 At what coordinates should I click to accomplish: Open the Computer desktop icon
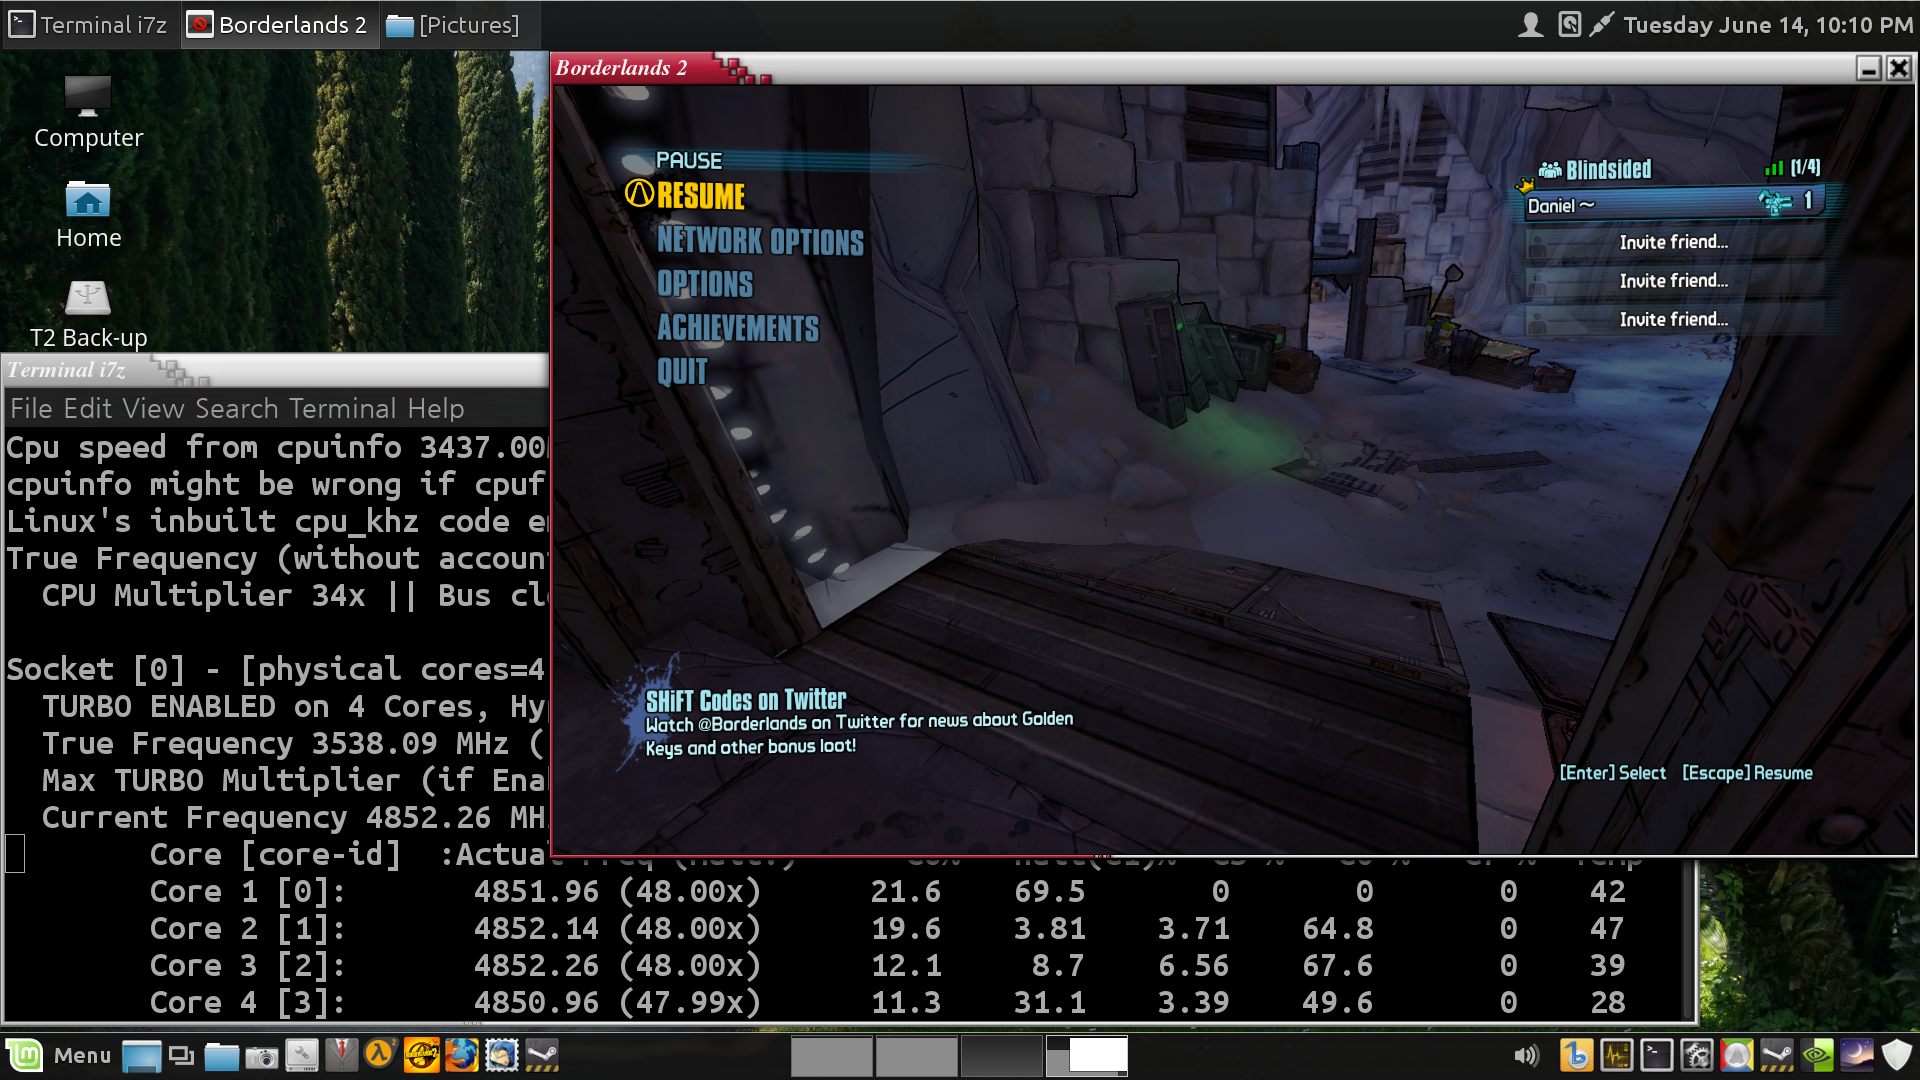pyautogui.click(x=88, y=113)
